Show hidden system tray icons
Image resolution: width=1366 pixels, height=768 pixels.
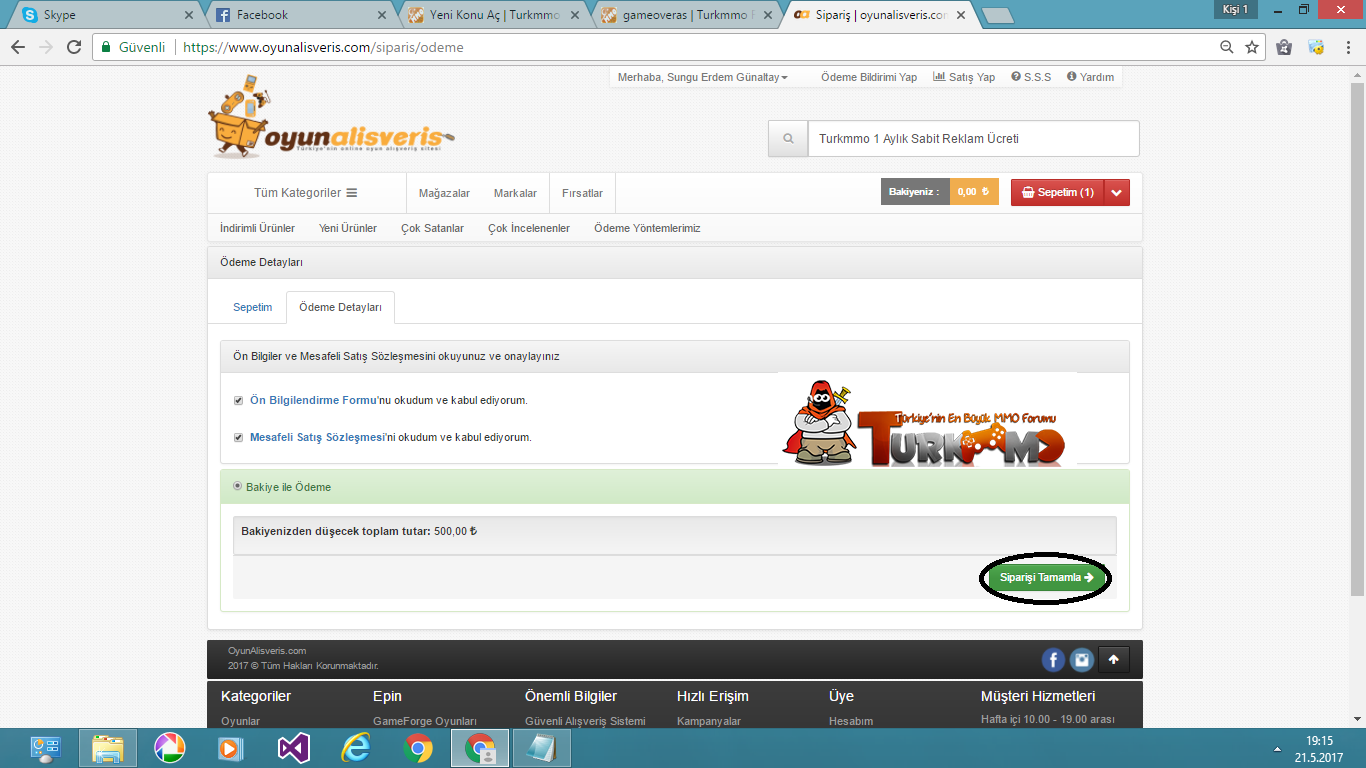point(1276,749)
